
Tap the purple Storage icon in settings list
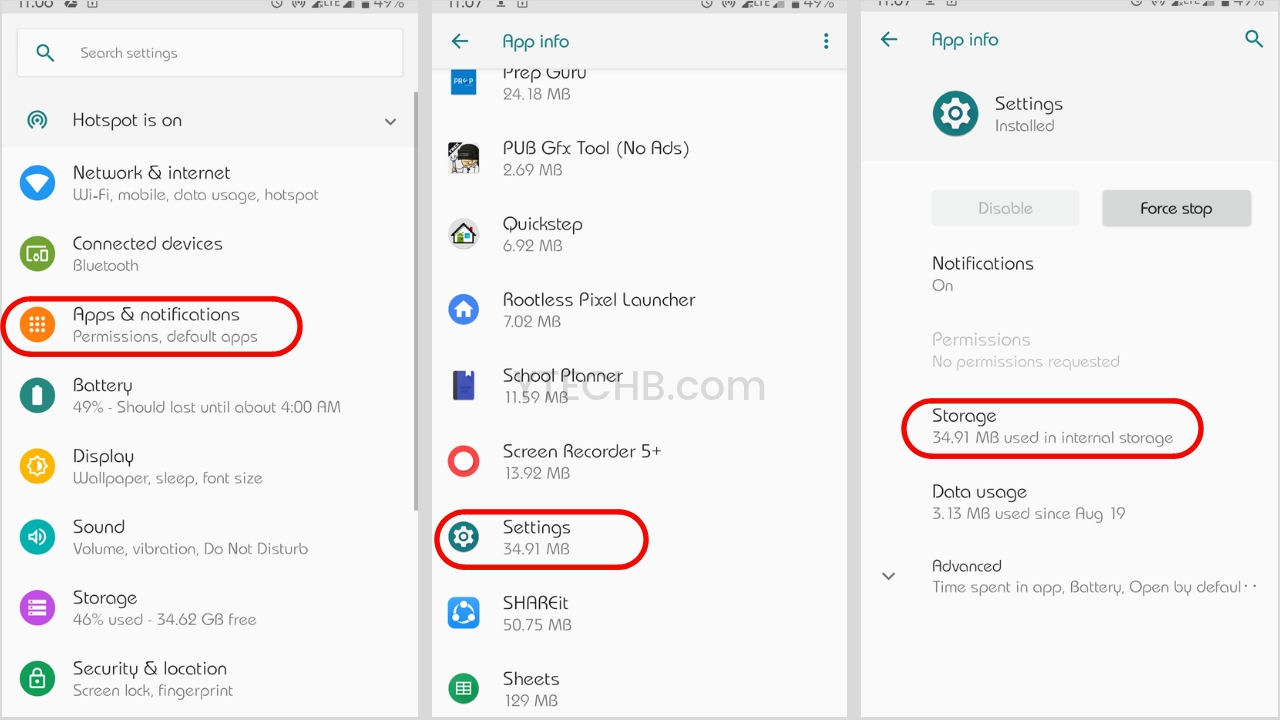[38, 608]
